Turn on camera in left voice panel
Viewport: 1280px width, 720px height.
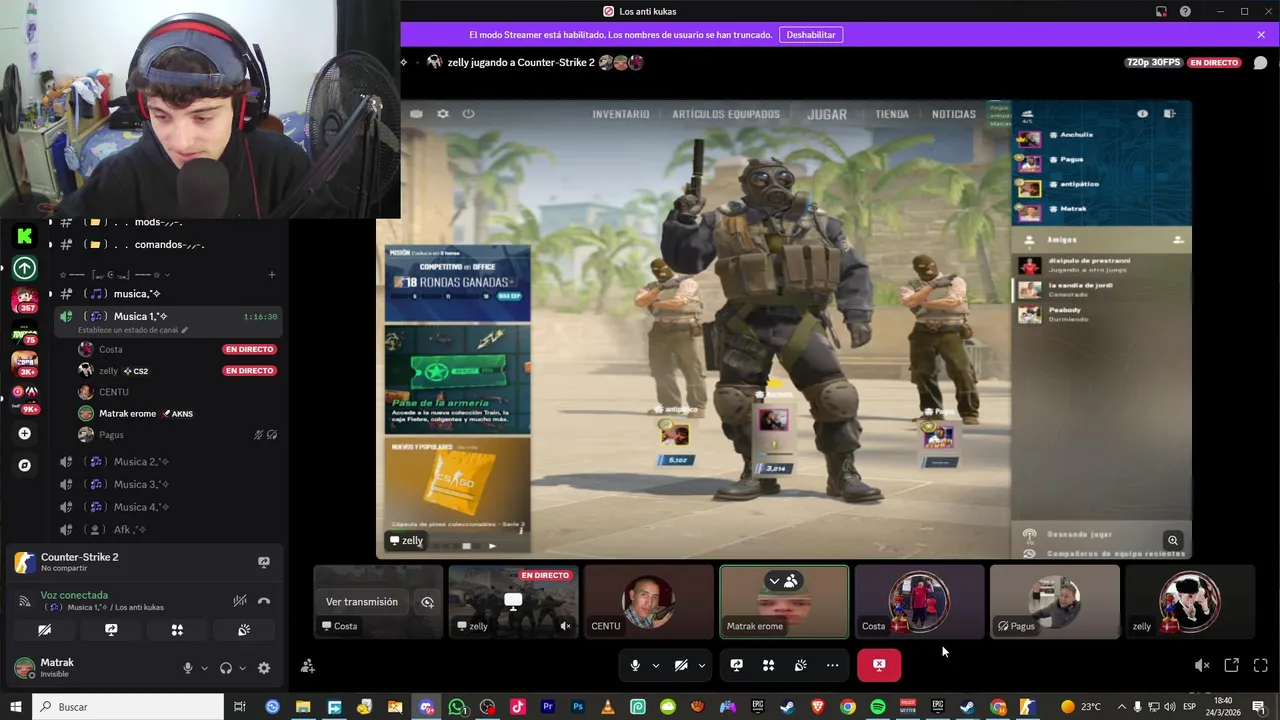(45, 630)
